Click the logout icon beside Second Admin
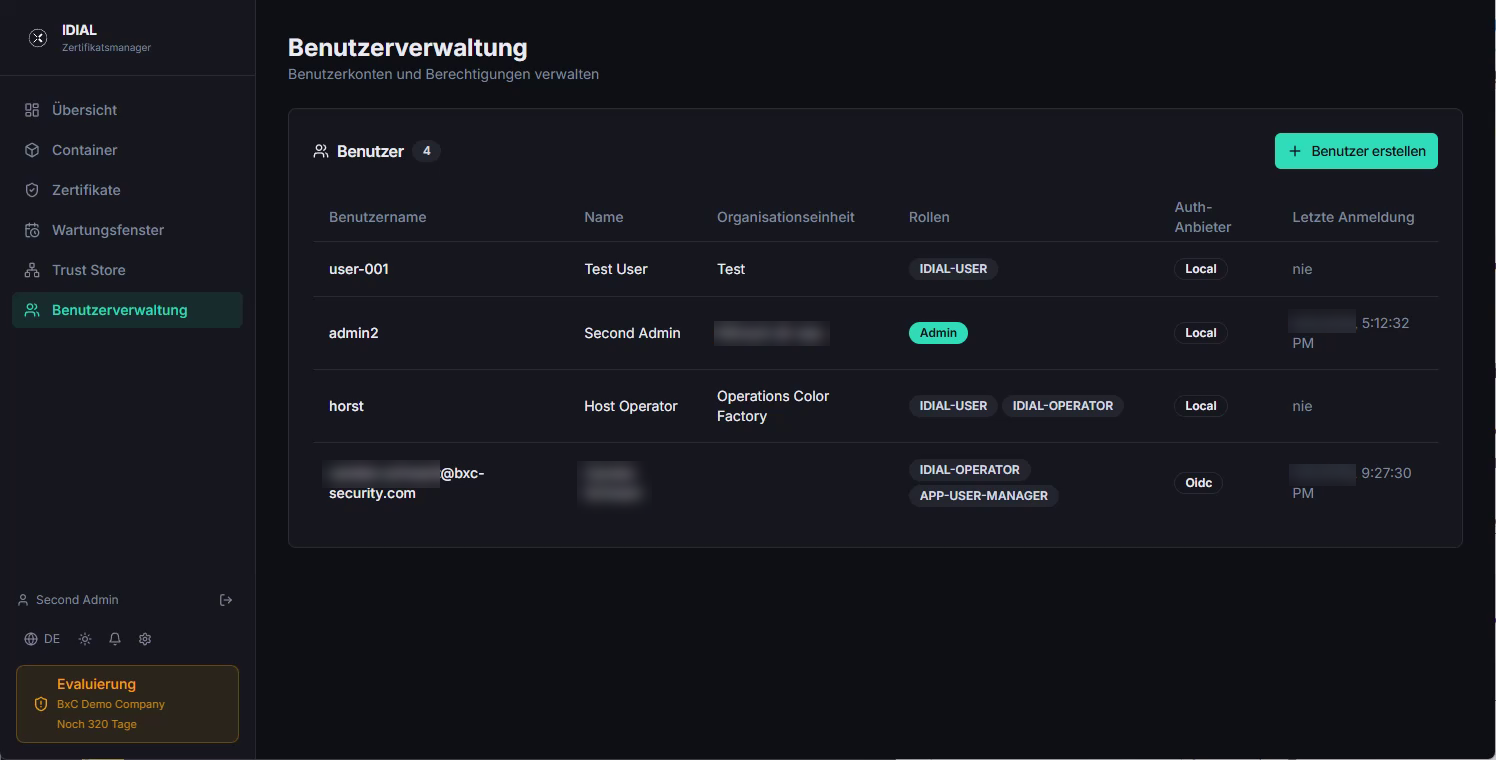 tap(226, 600)
